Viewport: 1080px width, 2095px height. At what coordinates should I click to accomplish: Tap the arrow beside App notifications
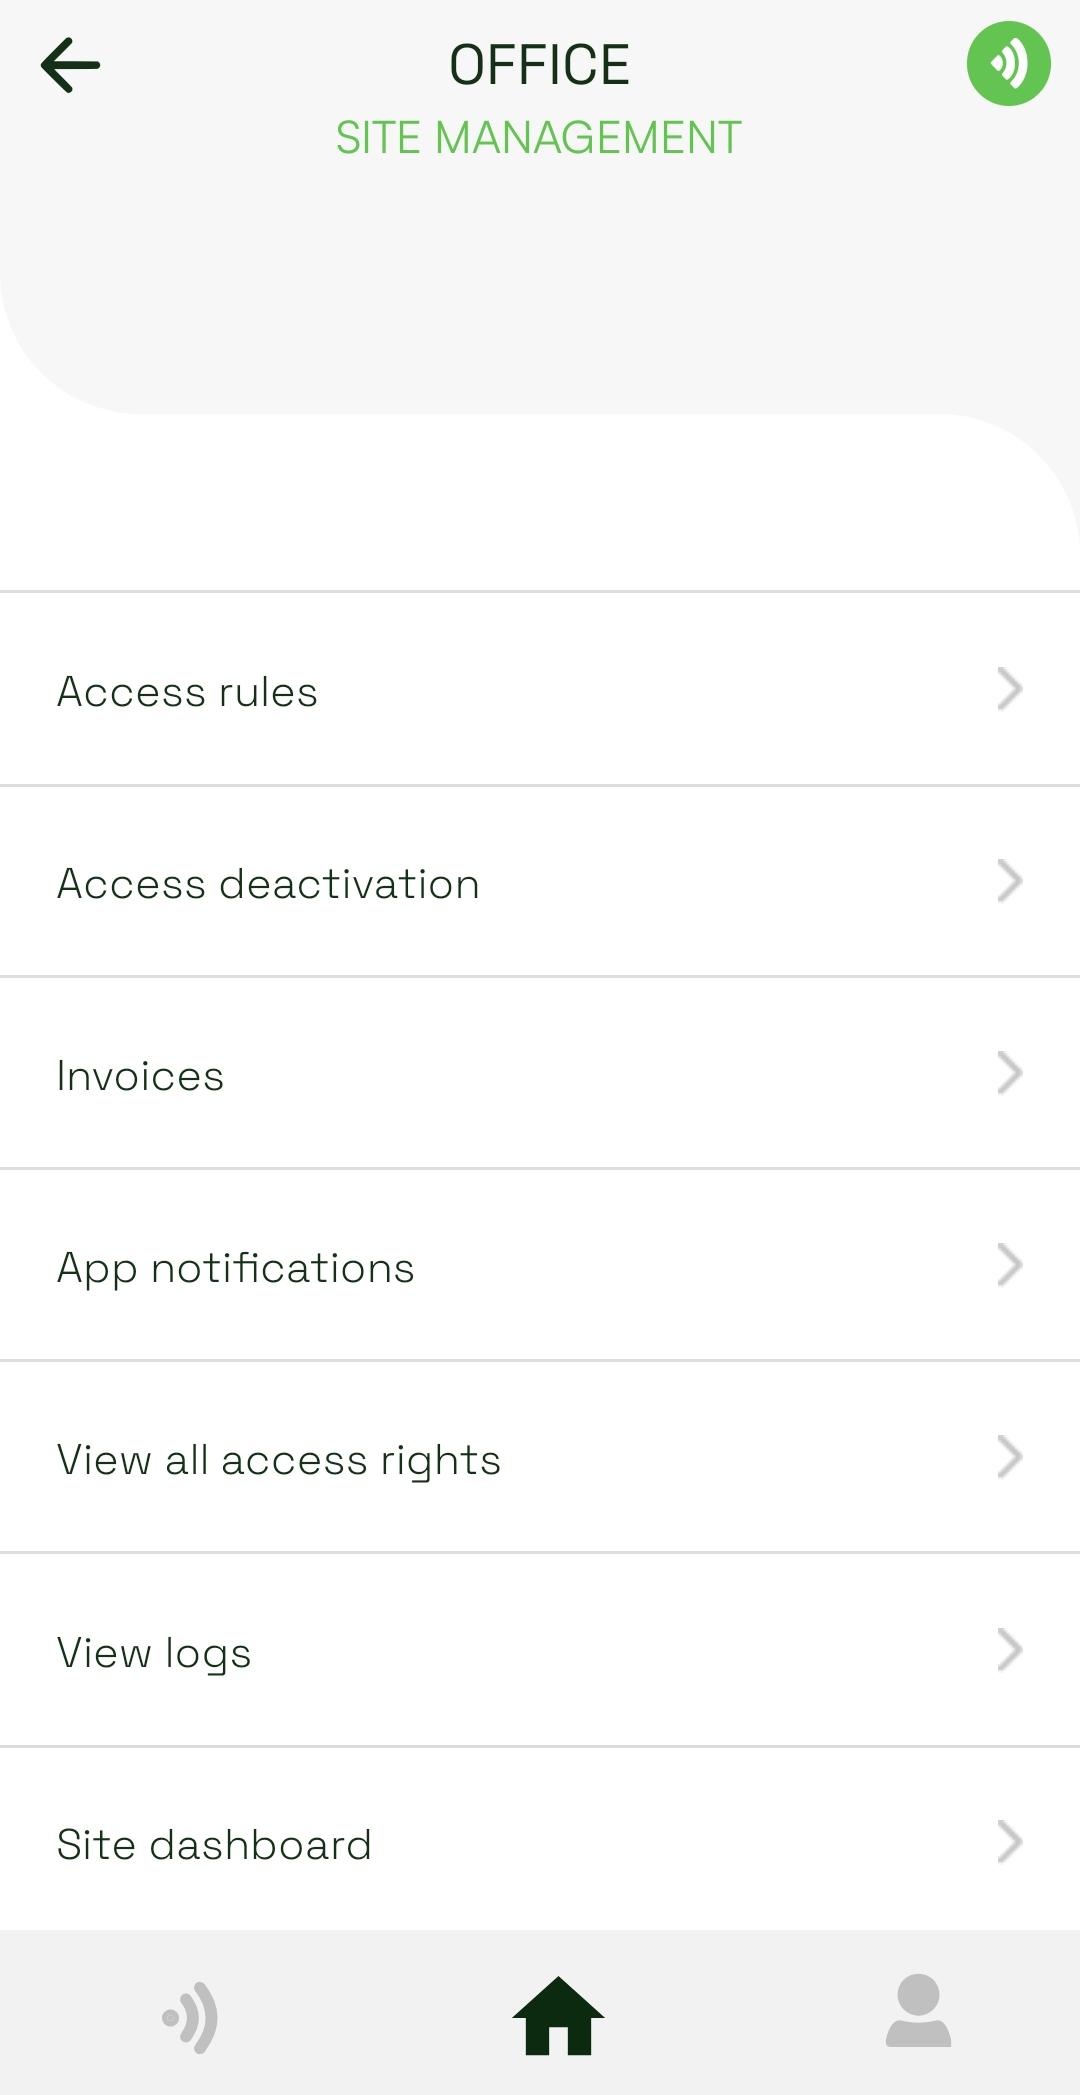pyautogui.click(x=1009, y=1265)
